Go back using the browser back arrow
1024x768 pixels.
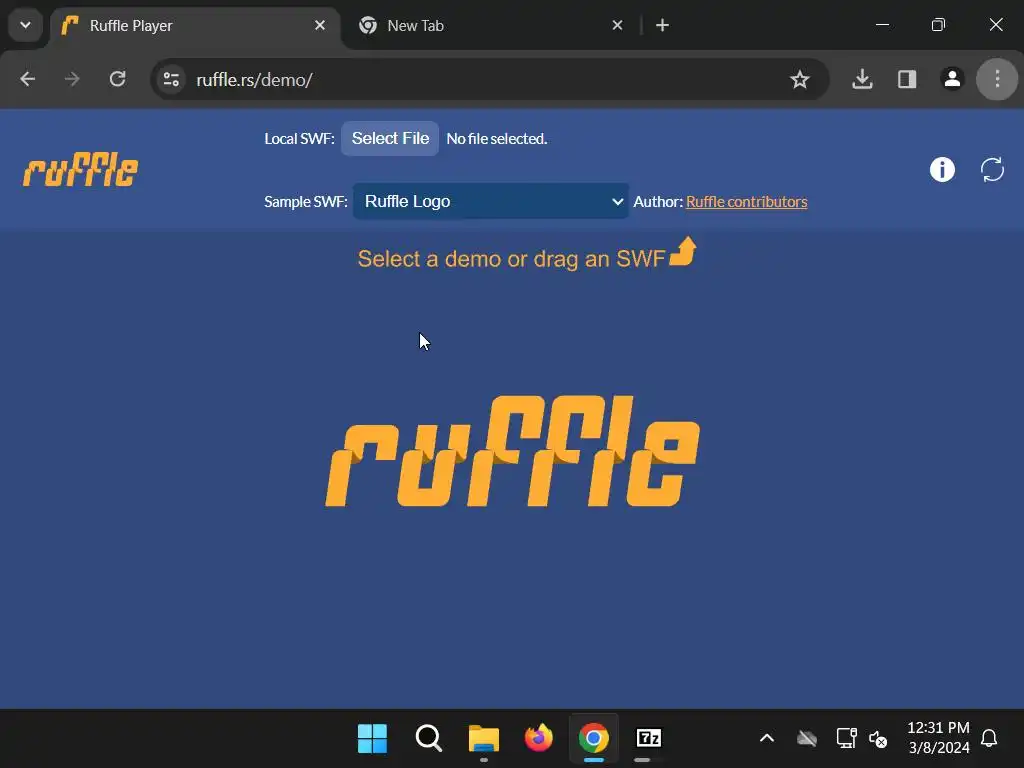[27, 80]
